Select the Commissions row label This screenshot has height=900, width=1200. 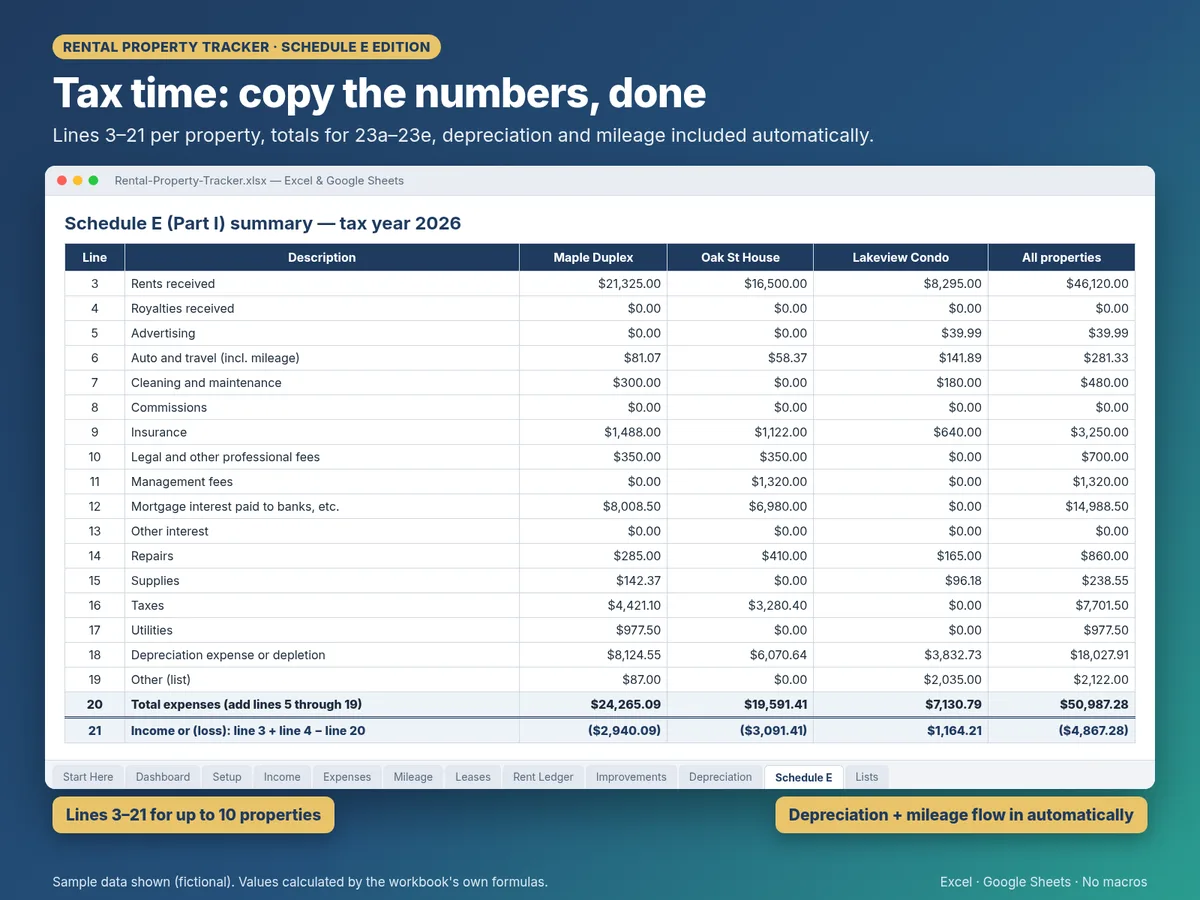(x=169, y=408)
